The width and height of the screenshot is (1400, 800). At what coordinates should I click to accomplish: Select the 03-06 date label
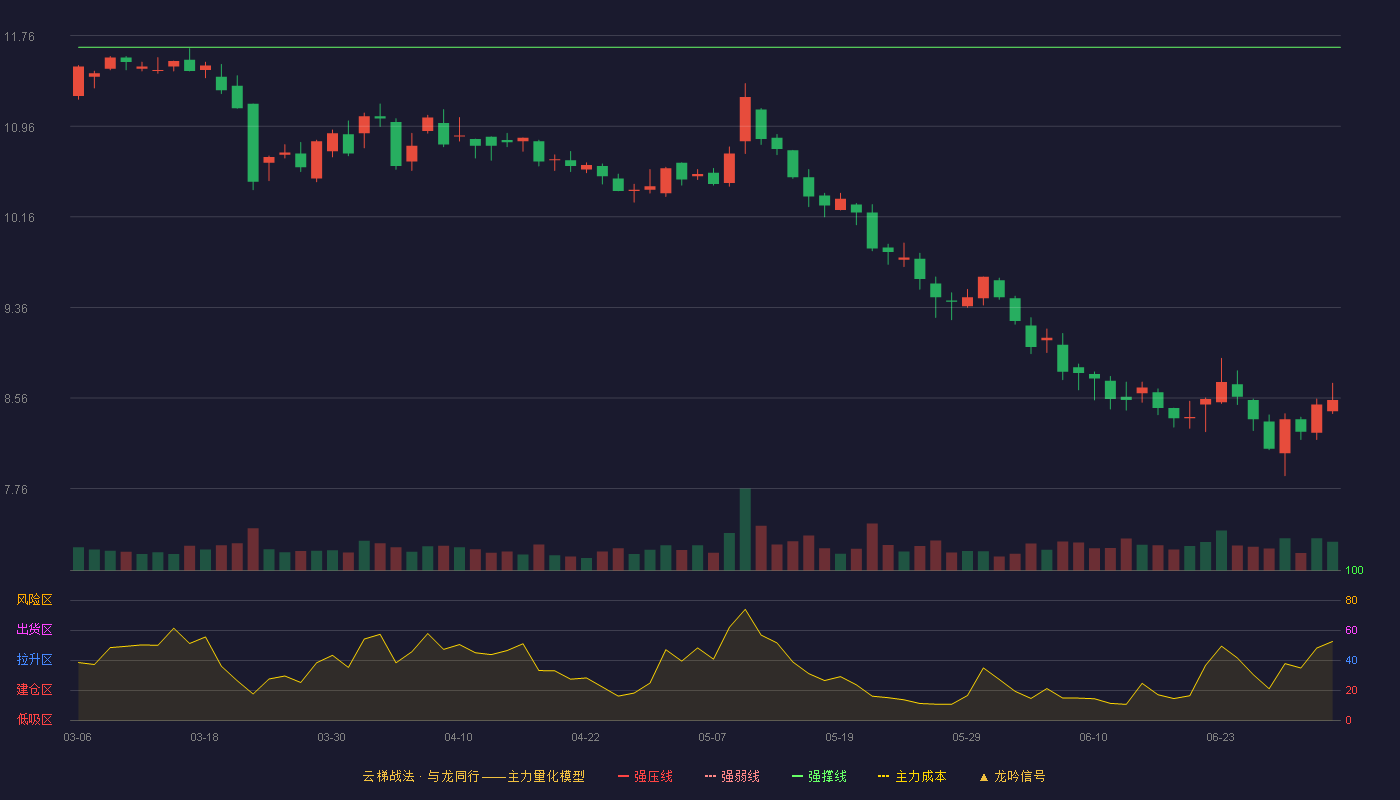[x=77, y=737]
